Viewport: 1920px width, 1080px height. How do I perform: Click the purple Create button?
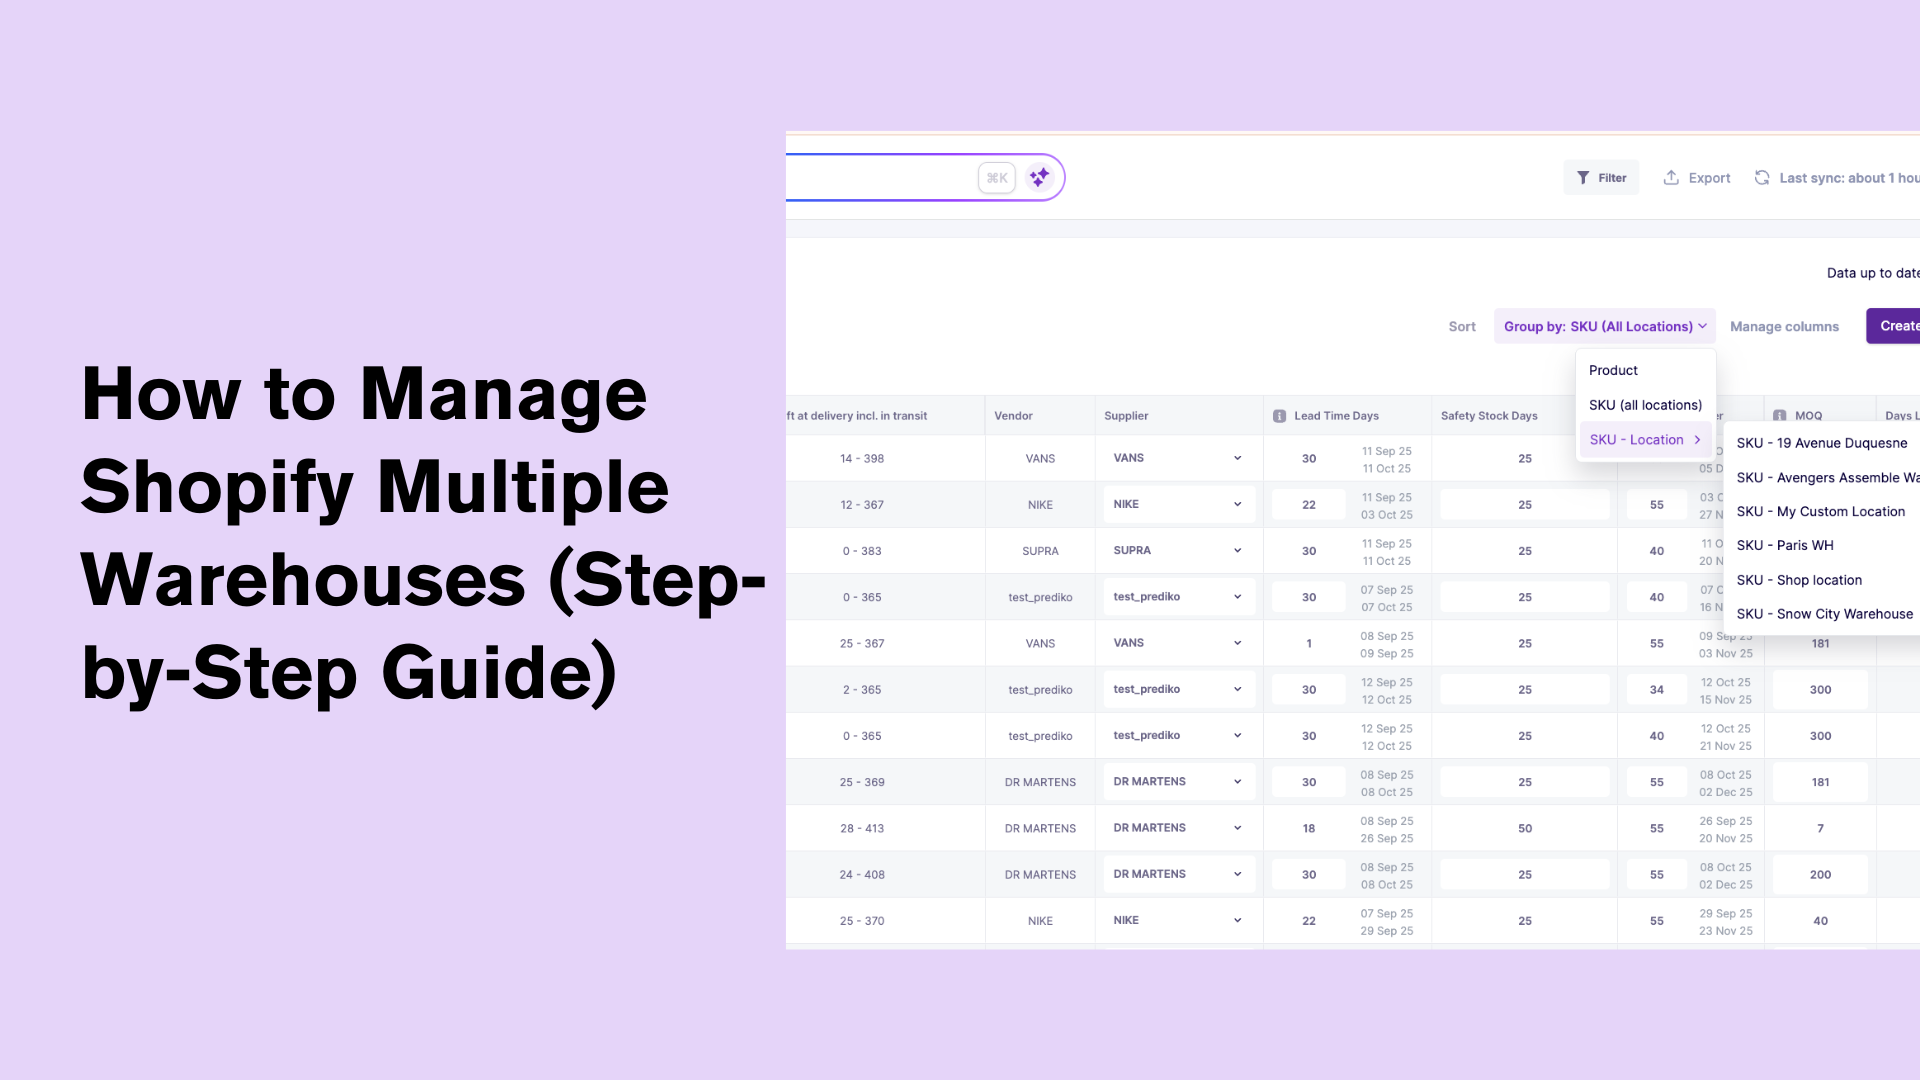(1896, 326)
